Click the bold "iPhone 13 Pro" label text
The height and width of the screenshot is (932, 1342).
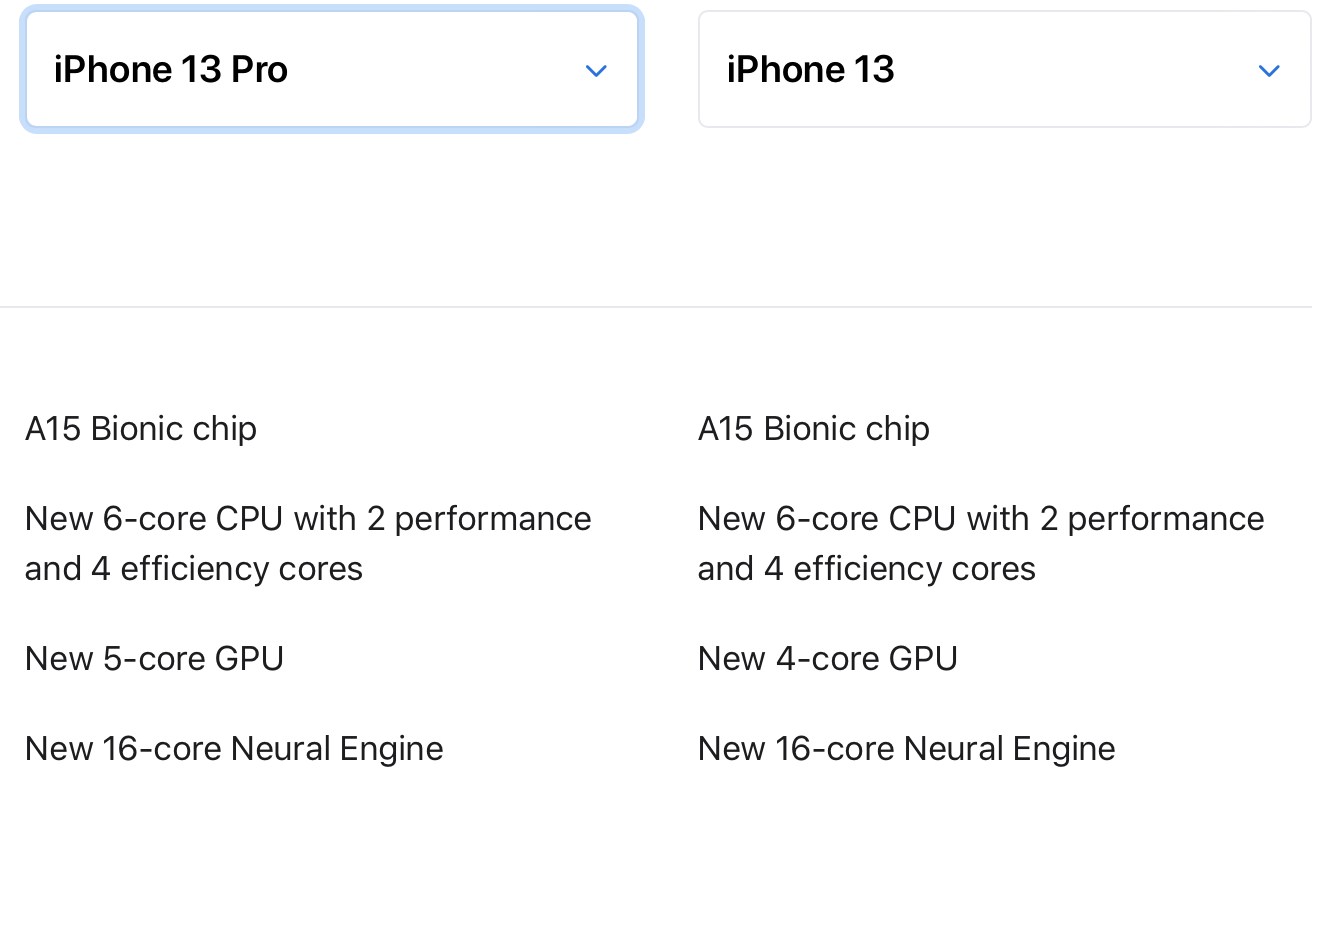click(x=171, y=70)
